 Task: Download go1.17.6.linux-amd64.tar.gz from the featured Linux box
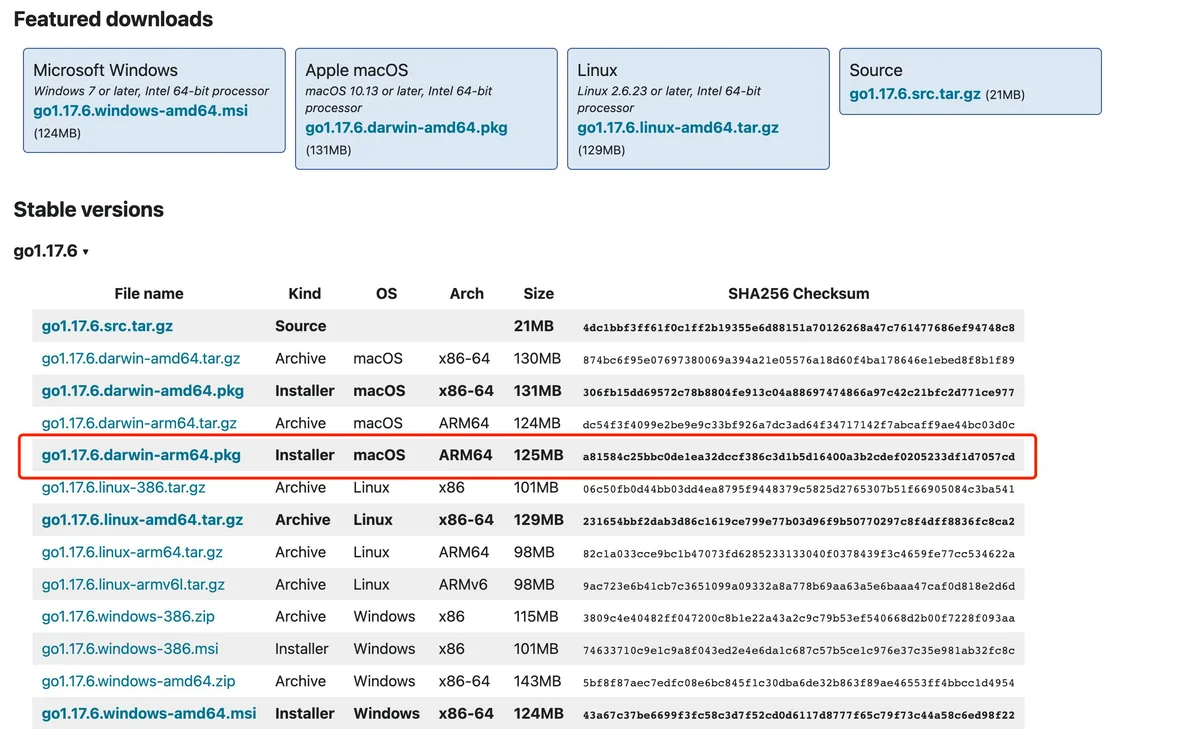point(678,128)
